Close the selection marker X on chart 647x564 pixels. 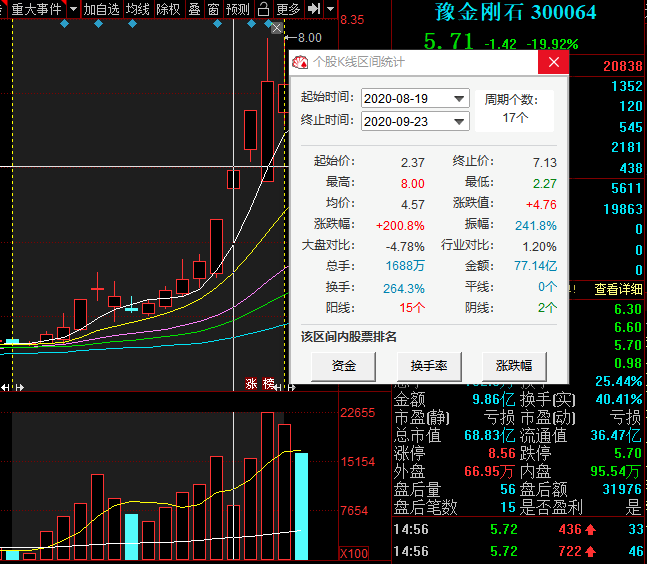pos(277,29)
